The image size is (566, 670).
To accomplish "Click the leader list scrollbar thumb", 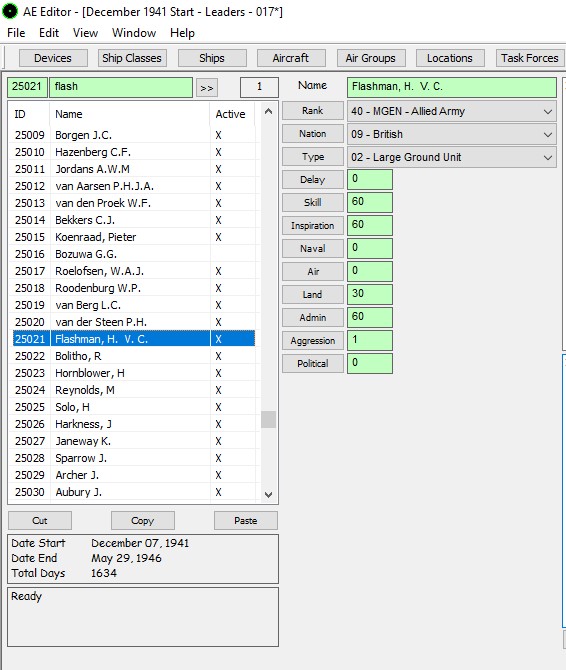I will tap(268, 420).
